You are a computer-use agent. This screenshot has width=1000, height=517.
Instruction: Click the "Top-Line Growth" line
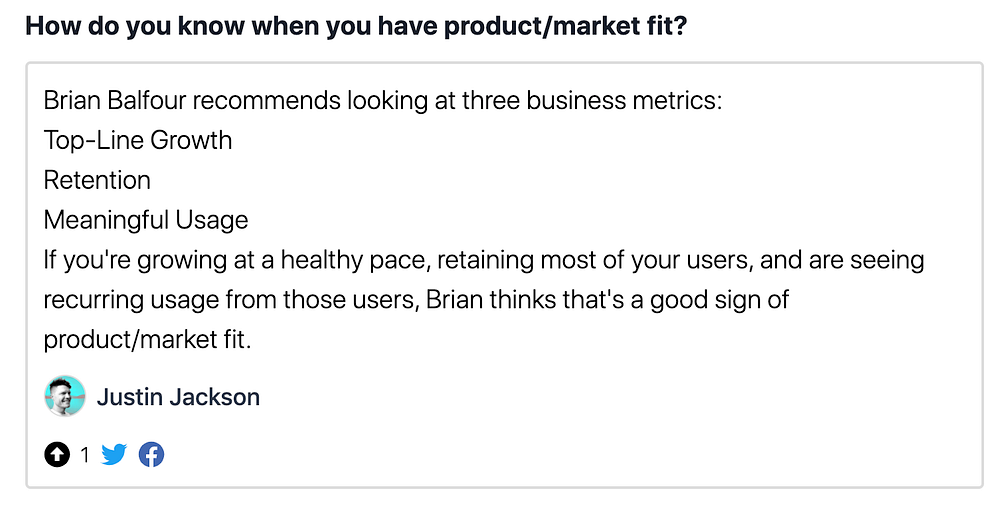click(138, 140)
